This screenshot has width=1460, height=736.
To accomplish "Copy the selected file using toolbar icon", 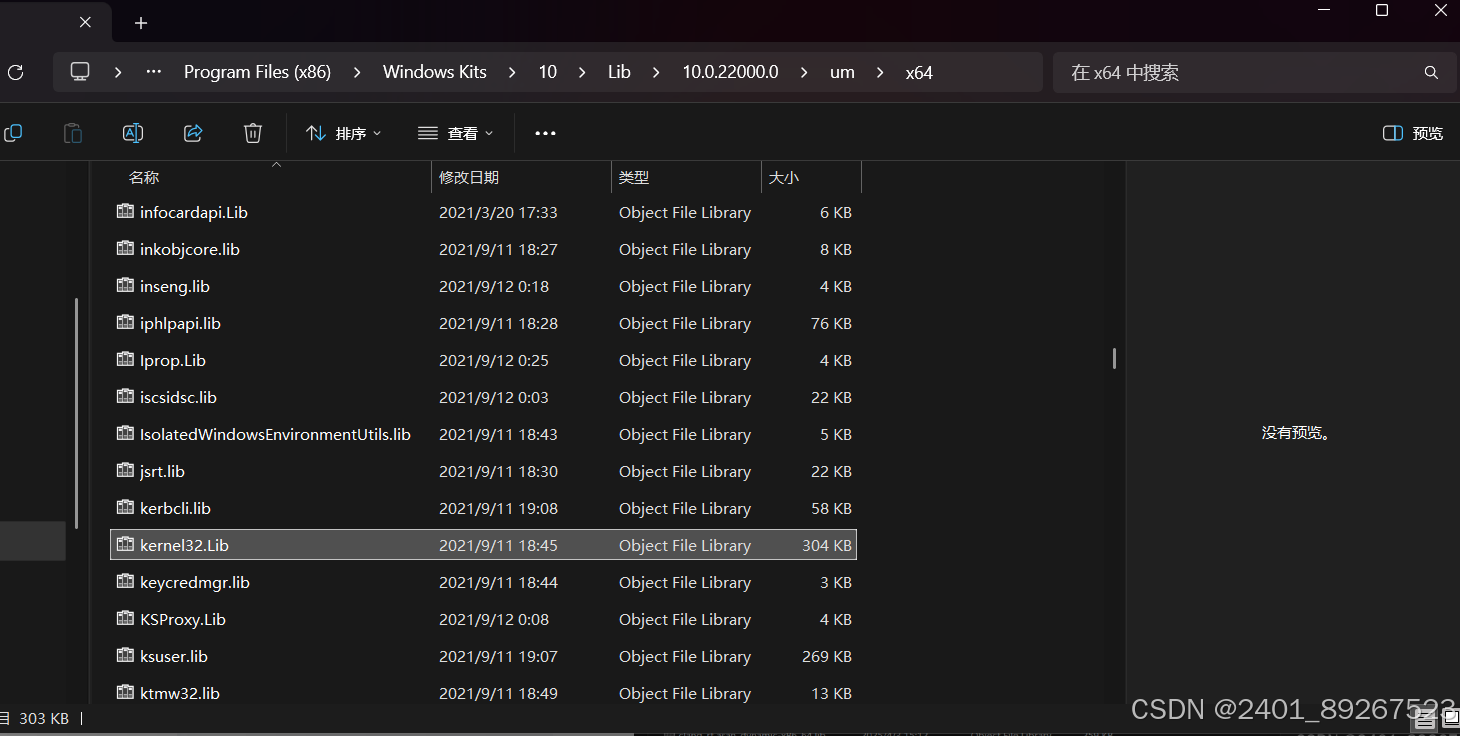I will pos(13,133).
